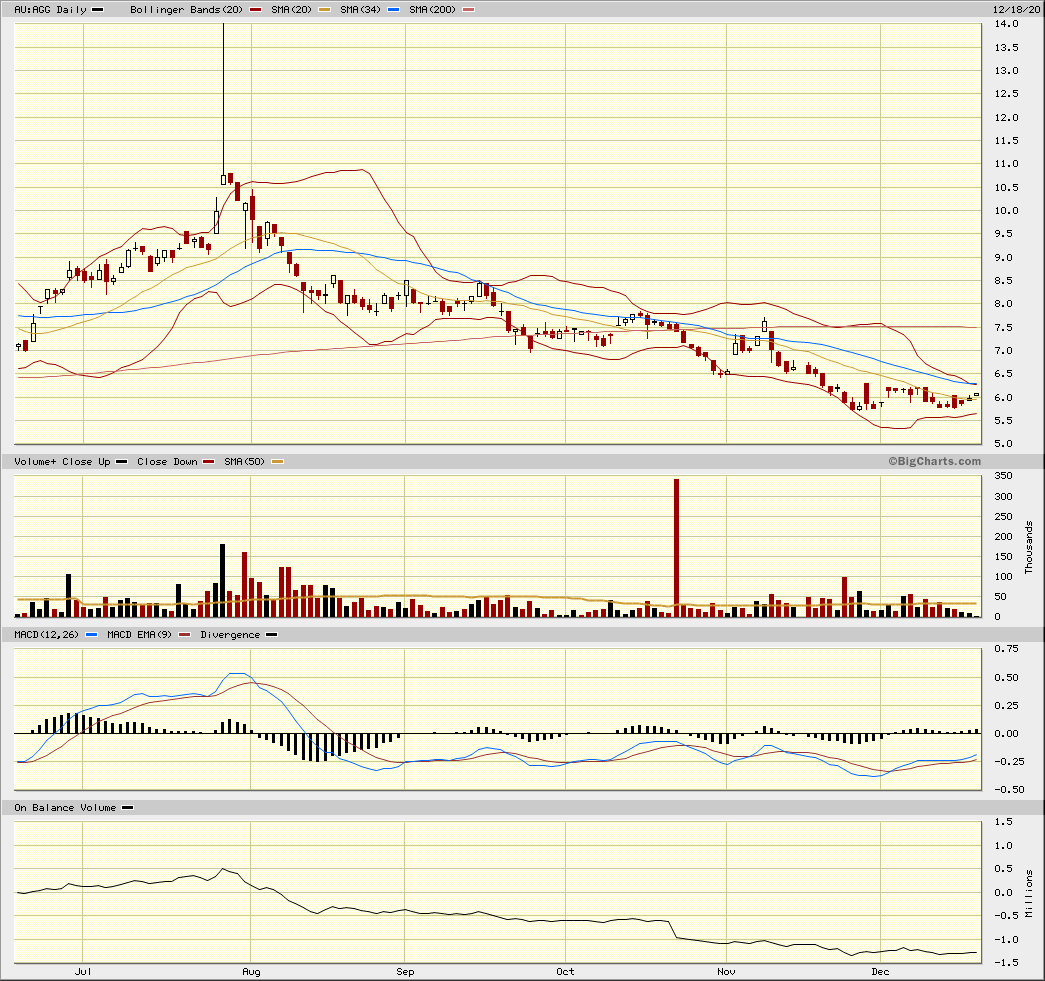The height and width of the screenshot is (981, 1045).
Task: Click the Nov label on the time axis
Action: click(x=726, y=972)
